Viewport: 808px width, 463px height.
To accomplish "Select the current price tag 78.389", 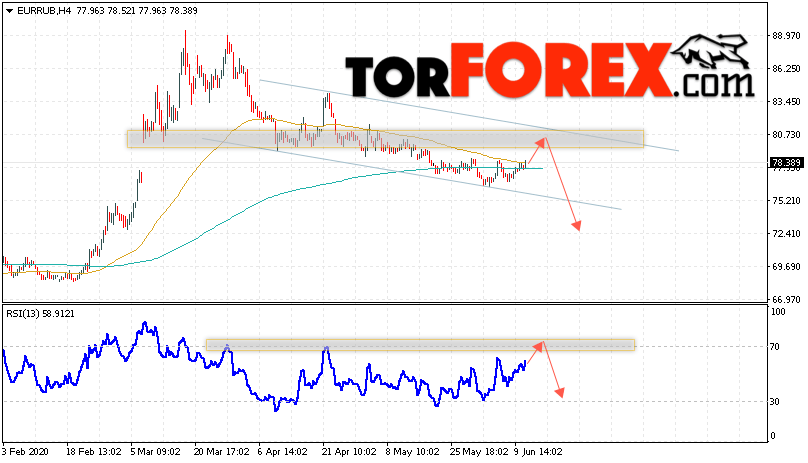I will click(786, 163).
